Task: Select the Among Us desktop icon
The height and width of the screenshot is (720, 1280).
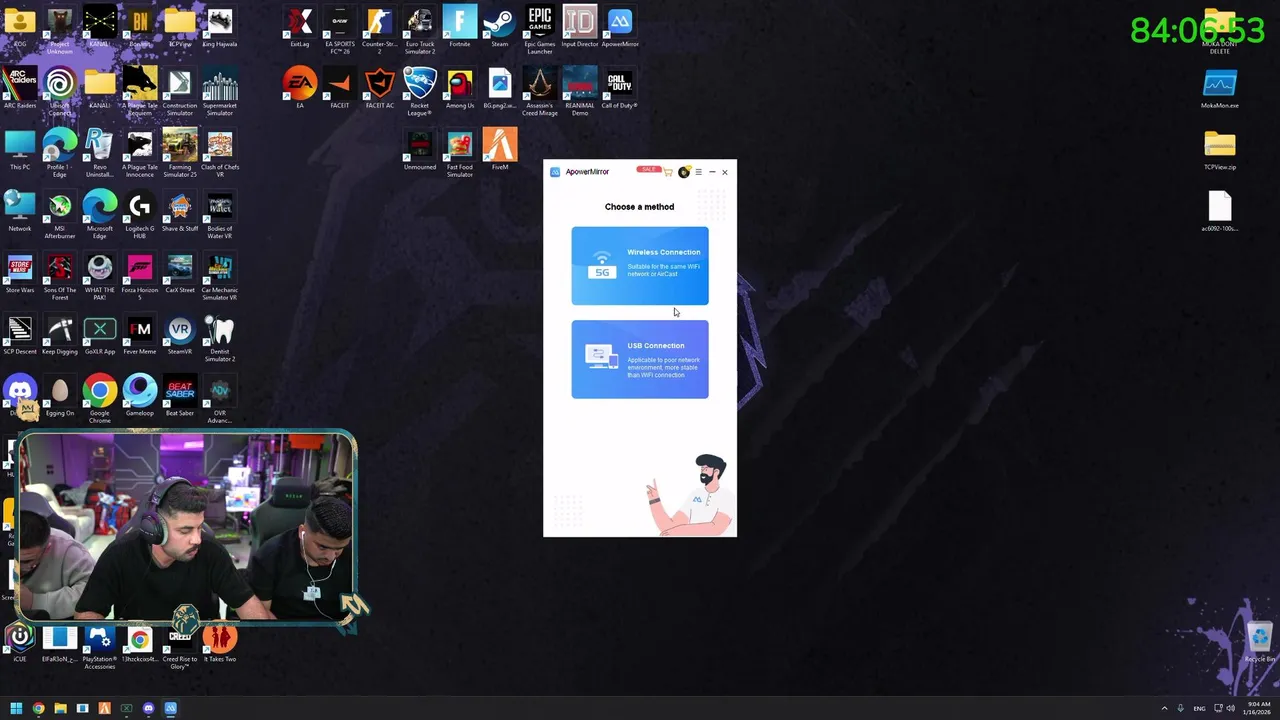Action: coord(460,88)
